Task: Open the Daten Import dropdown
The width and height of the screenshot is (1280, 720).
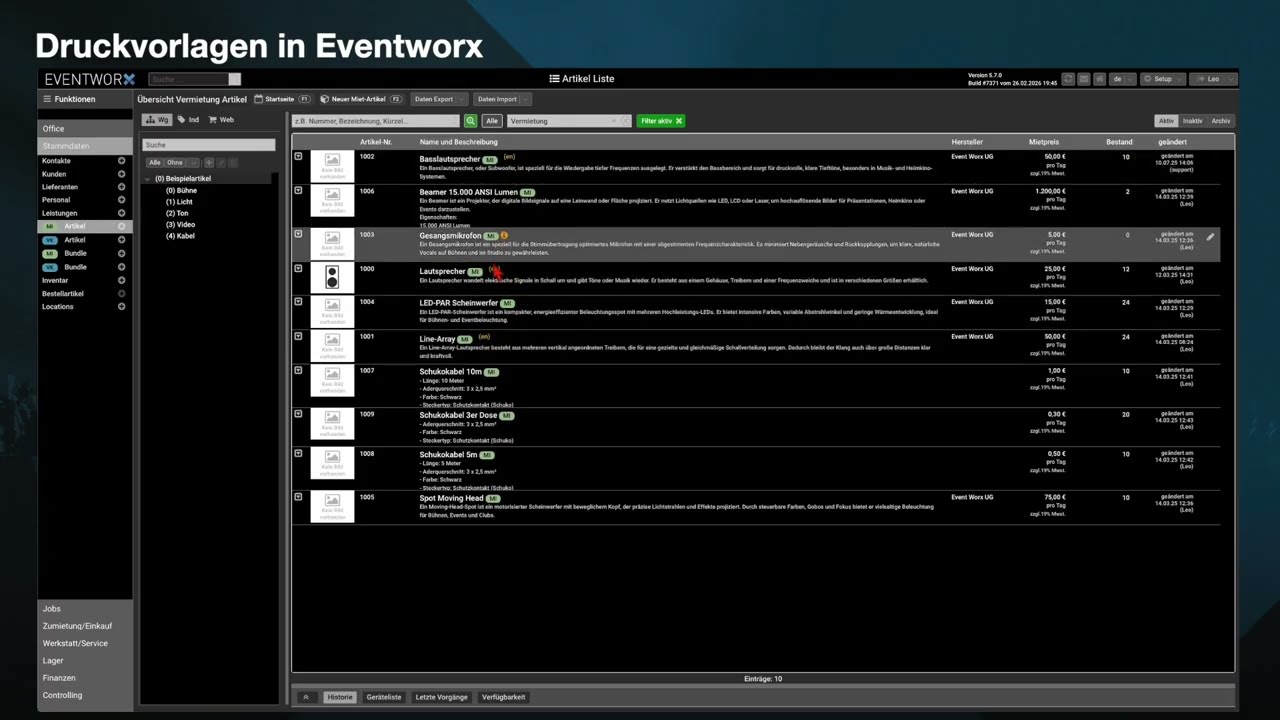Action: point(502,99)
